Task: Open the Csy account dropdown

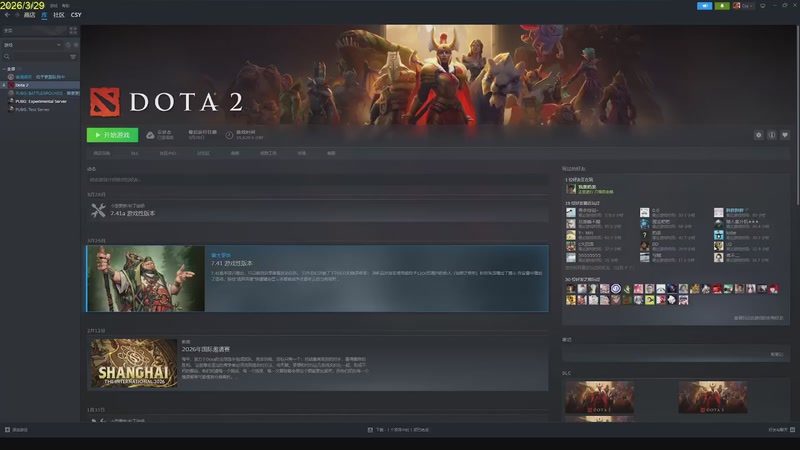Action: (x=743, y=6)
